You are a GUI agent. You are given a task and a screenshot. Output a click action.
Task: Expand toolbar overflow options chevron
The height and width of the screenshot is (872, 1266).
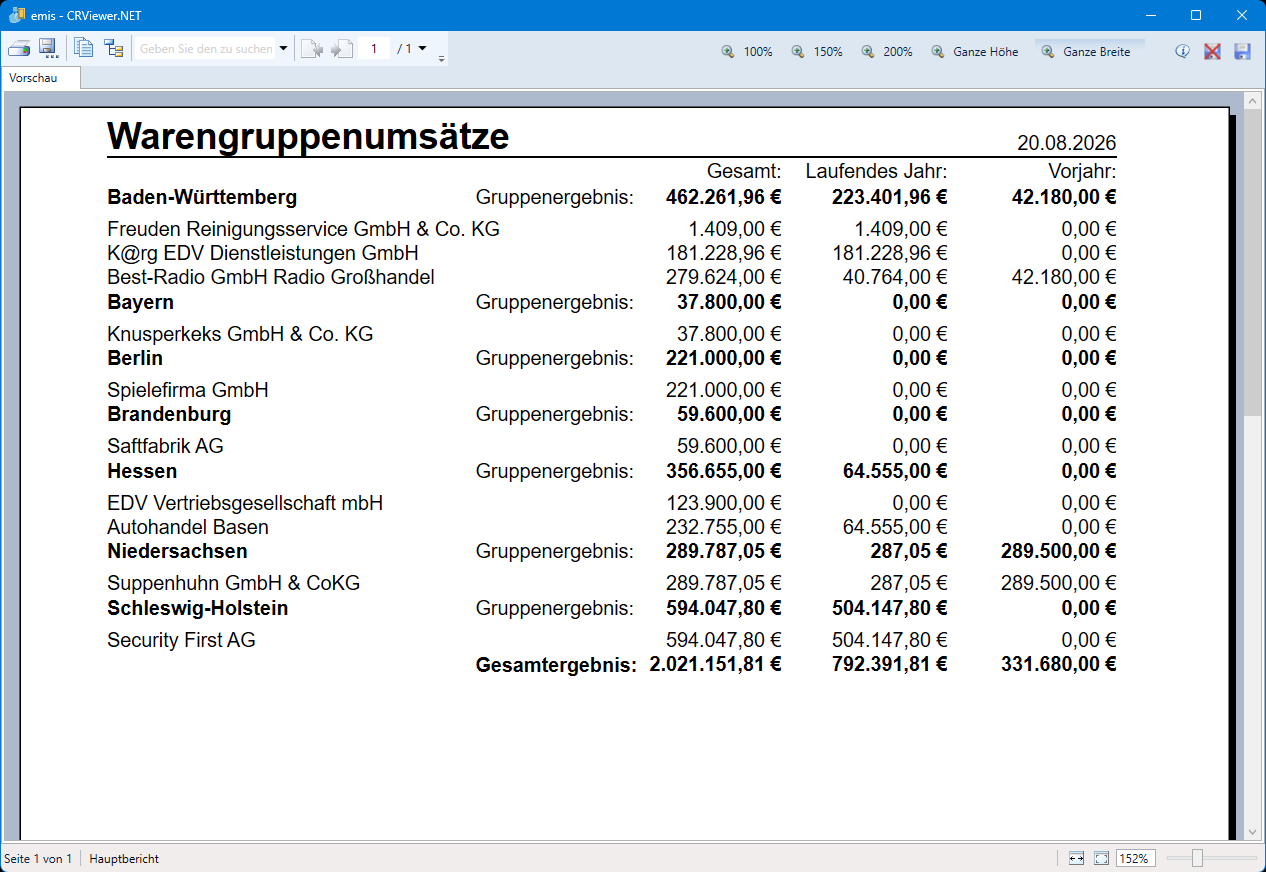click(441, 58)
